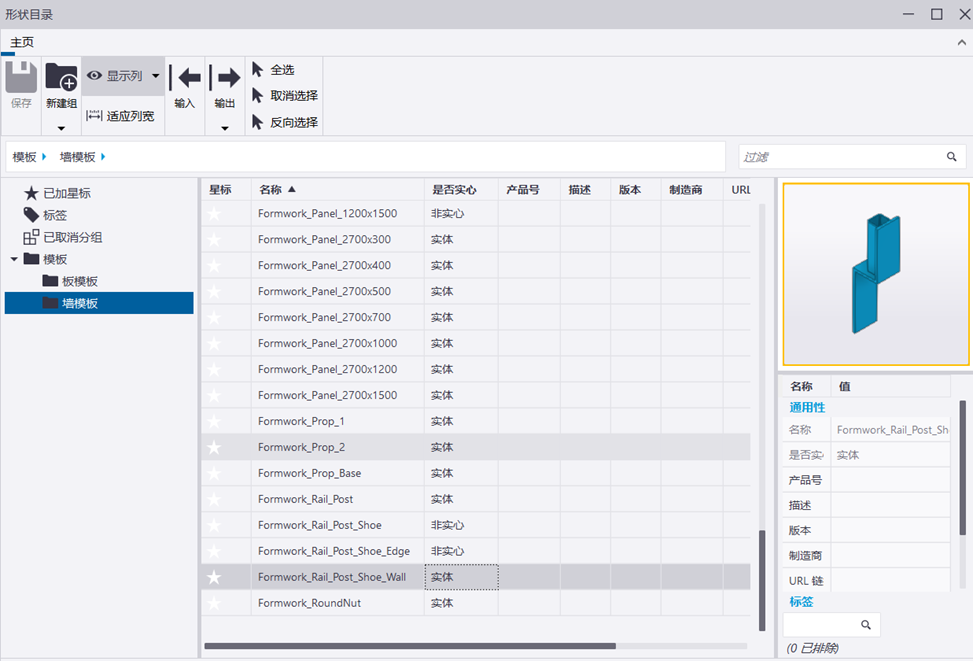Image resolution: width=973 pixels, height=661 pixels.
Task: Select Formwork_Rail_Post_Shoe name cell
Action: [338, 525]
